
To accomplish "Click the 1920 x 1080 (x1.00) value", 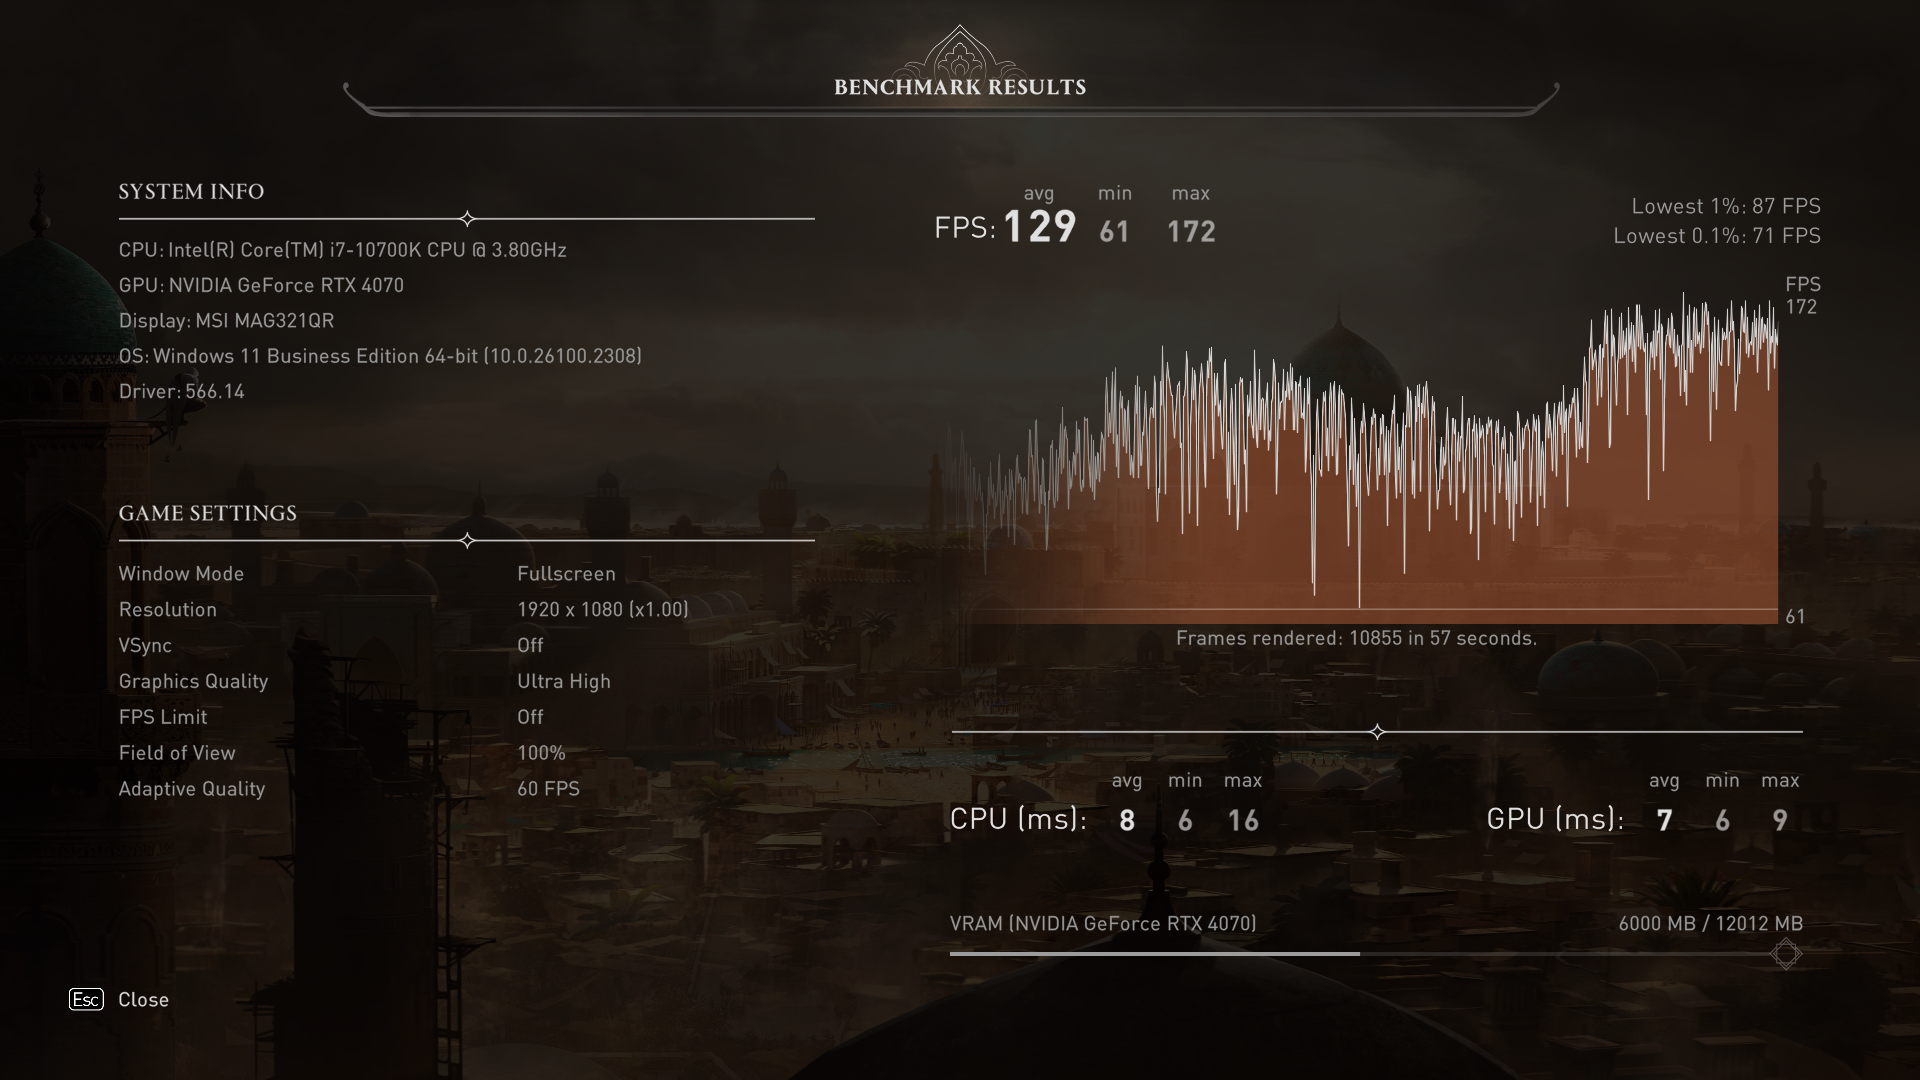I will coord(603,610).
